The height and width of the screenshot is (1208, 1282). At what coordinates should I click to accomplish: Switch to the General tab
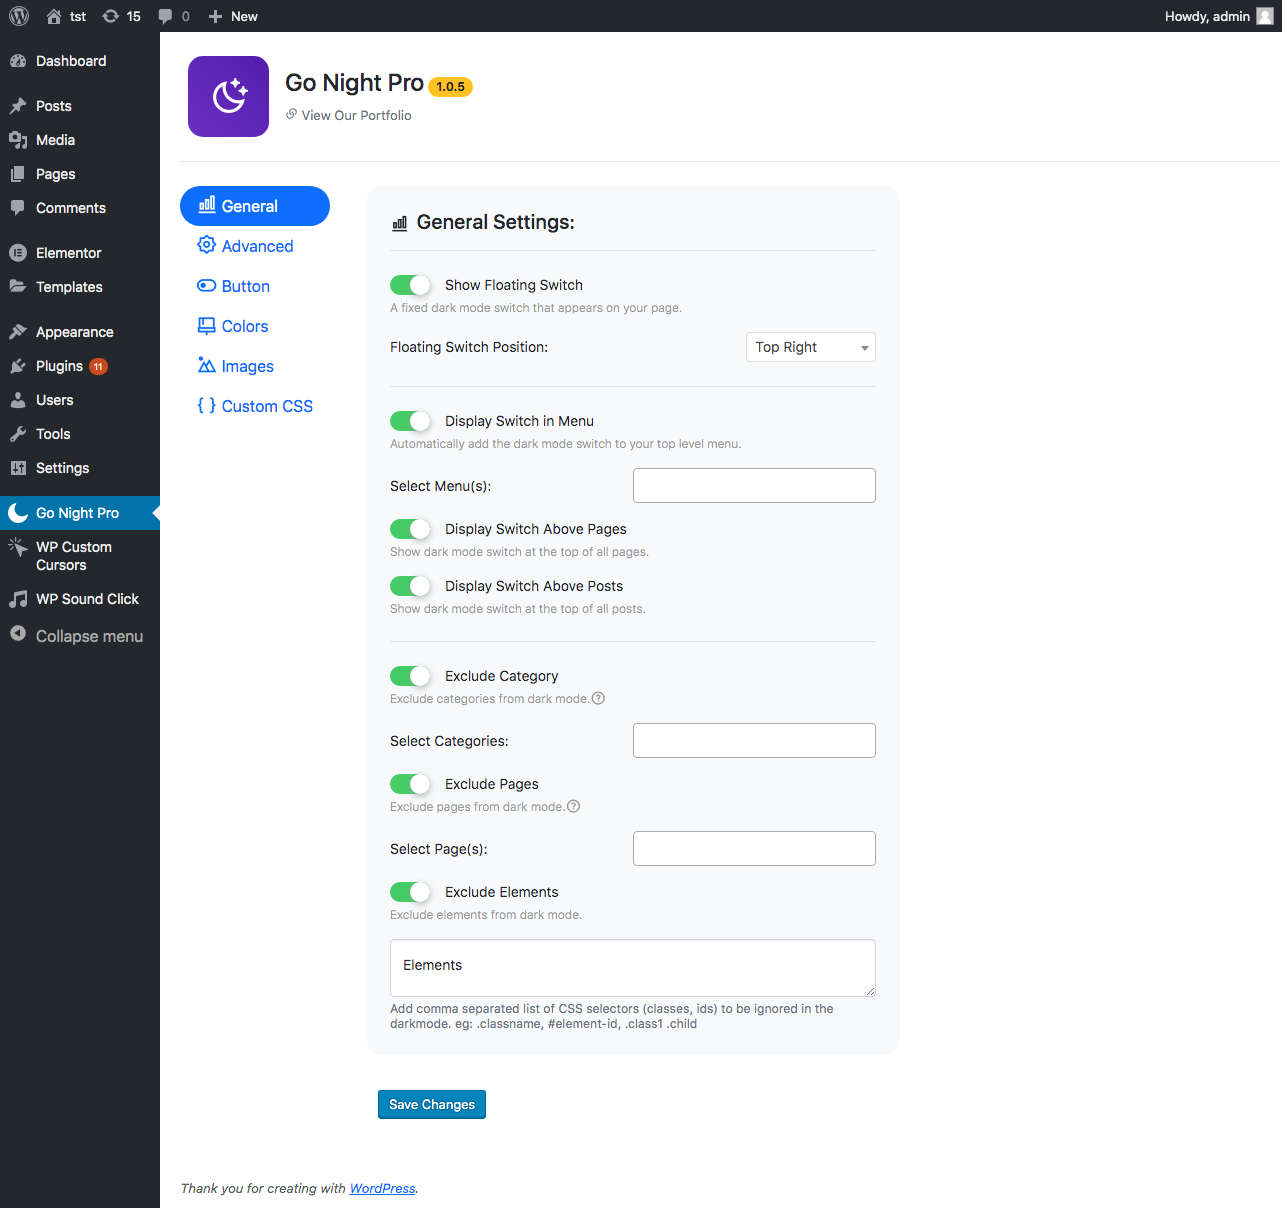pos(255,206)
